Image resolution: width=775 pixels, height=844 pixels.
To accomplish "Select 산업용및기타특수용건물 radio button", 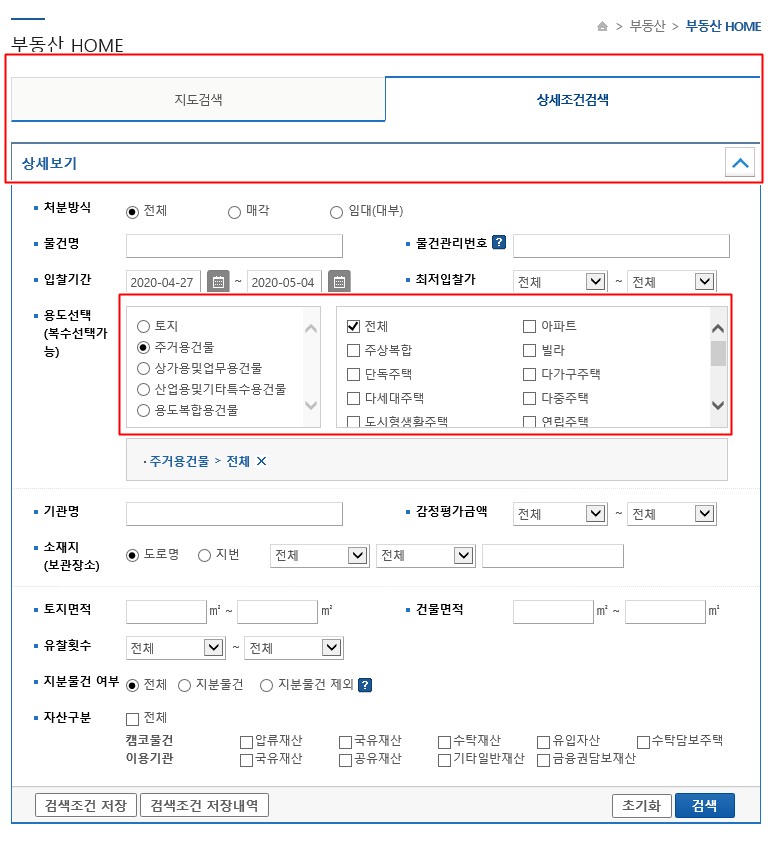I will point(143,389).
